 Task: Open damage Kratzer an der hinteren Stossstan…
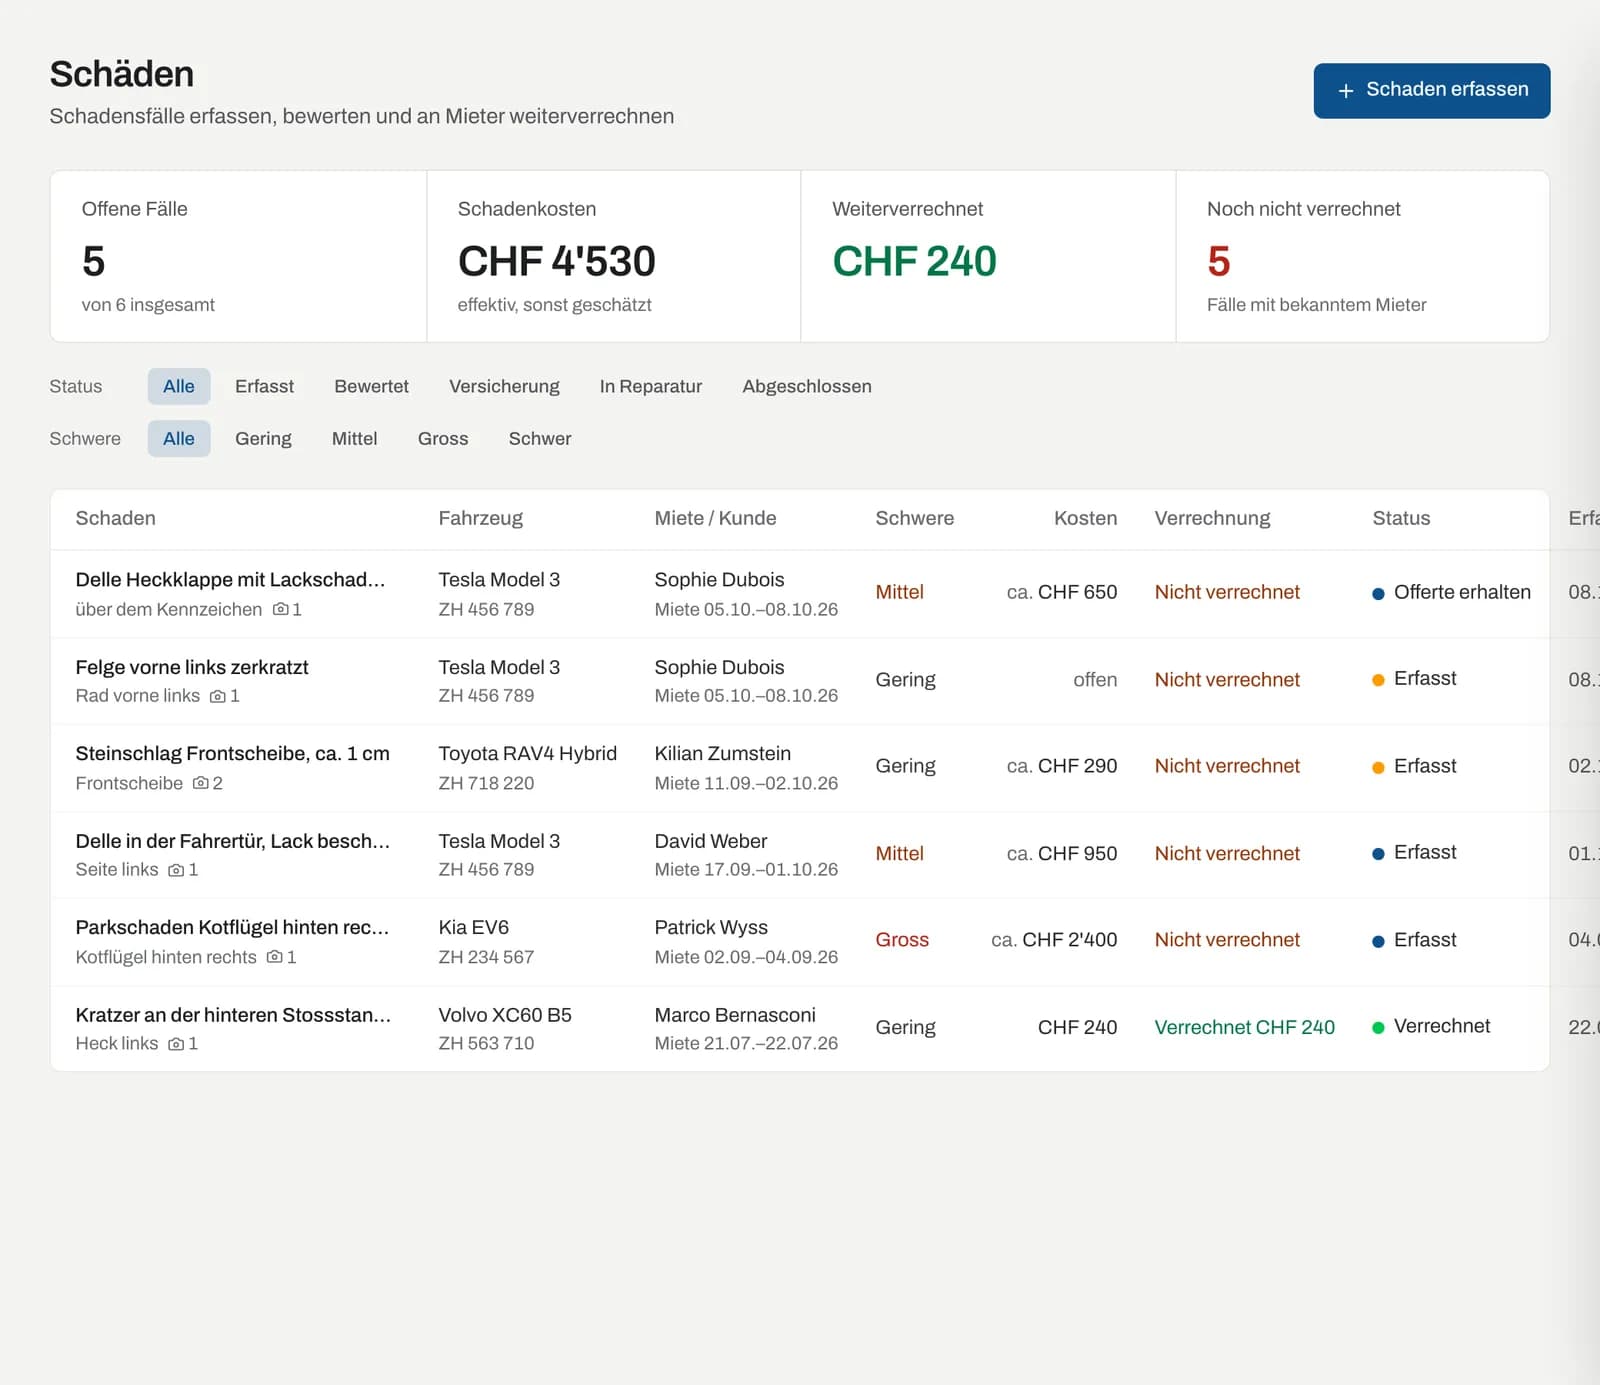(x=233, y=1015)
